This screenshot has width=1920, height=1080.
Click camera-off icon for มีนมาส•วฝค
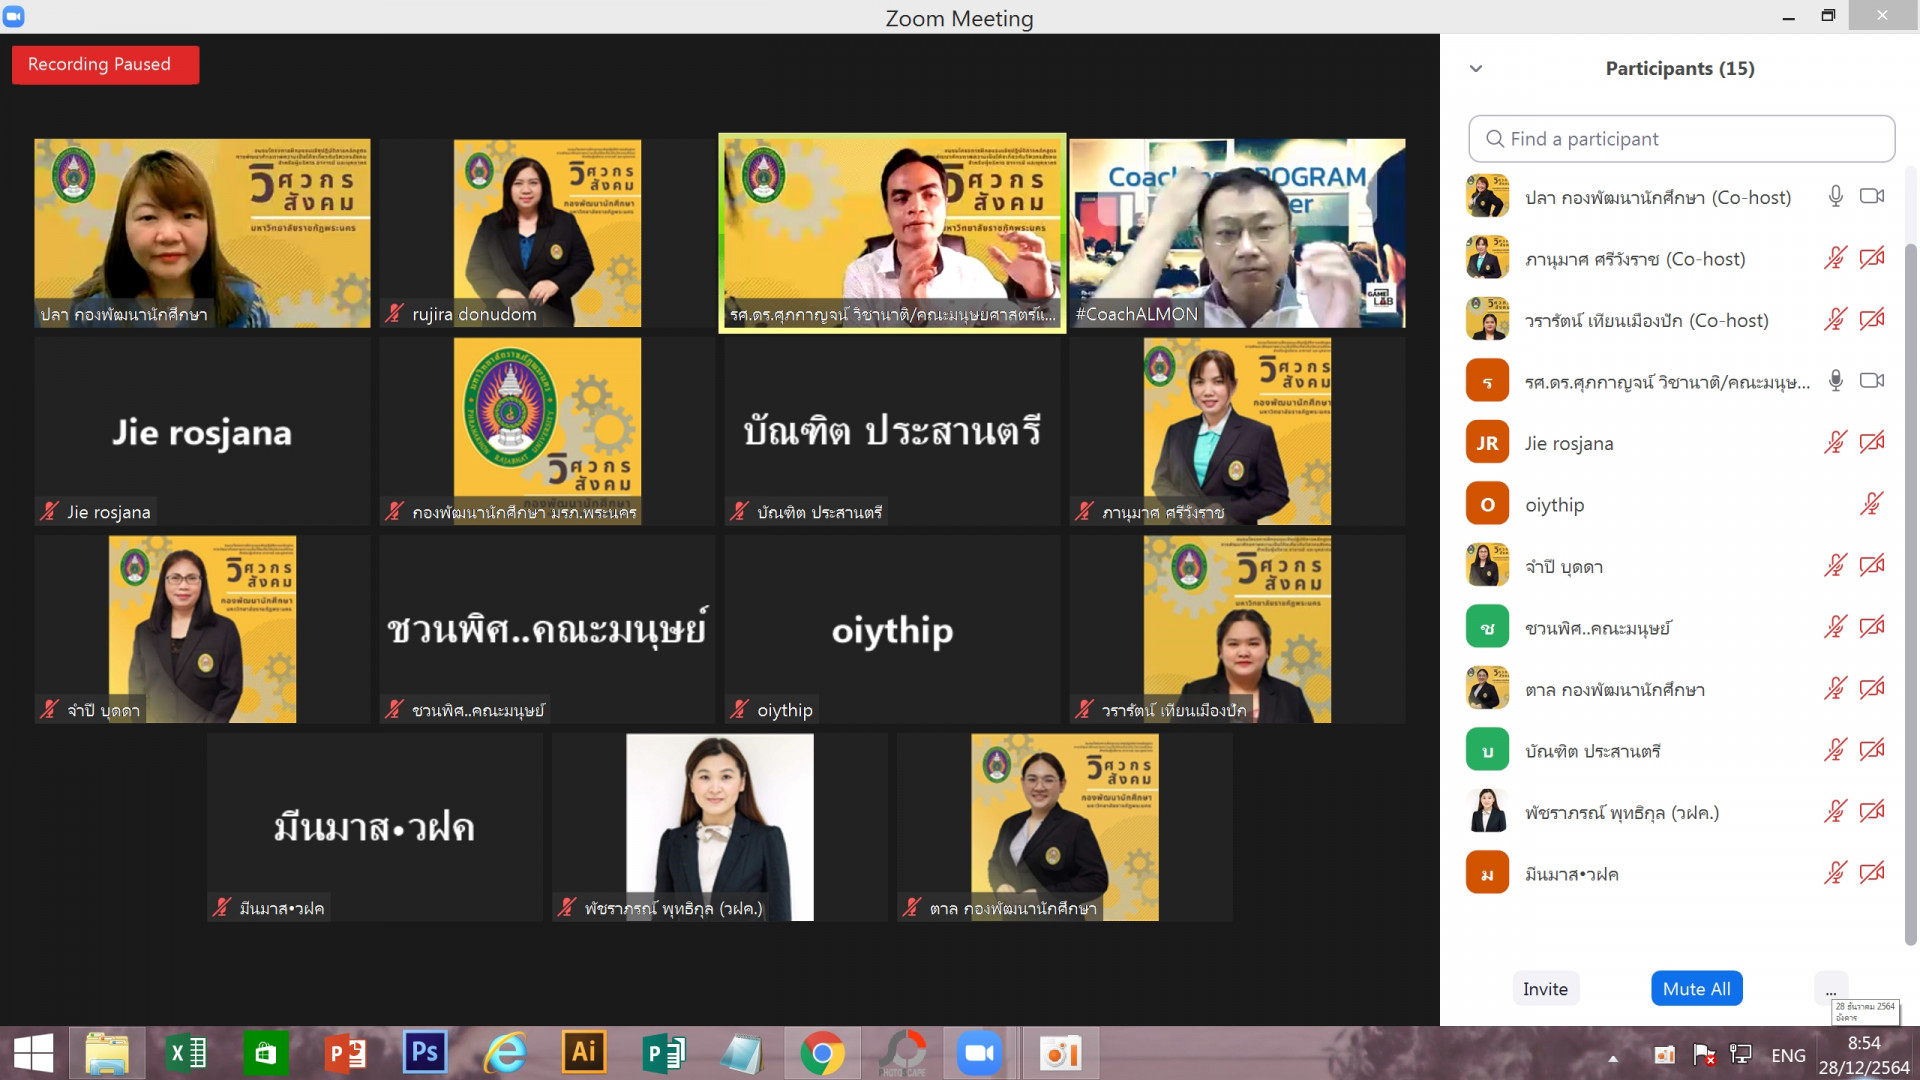1872,873
